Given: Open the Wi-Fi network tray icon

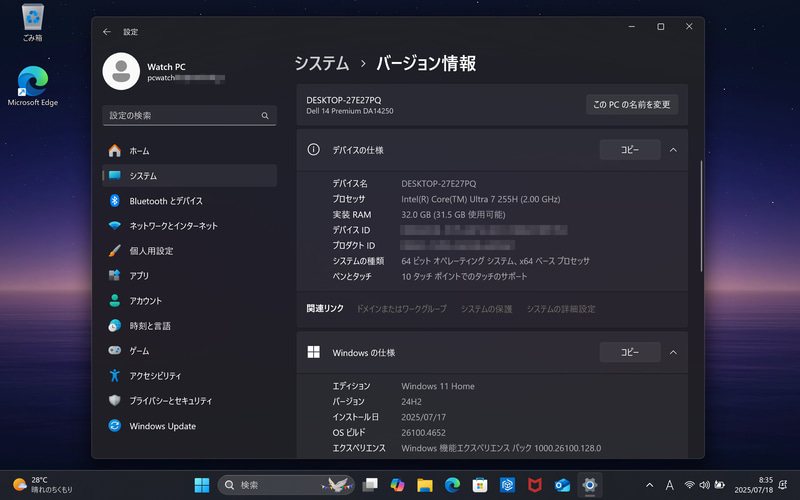Looking at the screenshot, I should click(x=689, y=485).
